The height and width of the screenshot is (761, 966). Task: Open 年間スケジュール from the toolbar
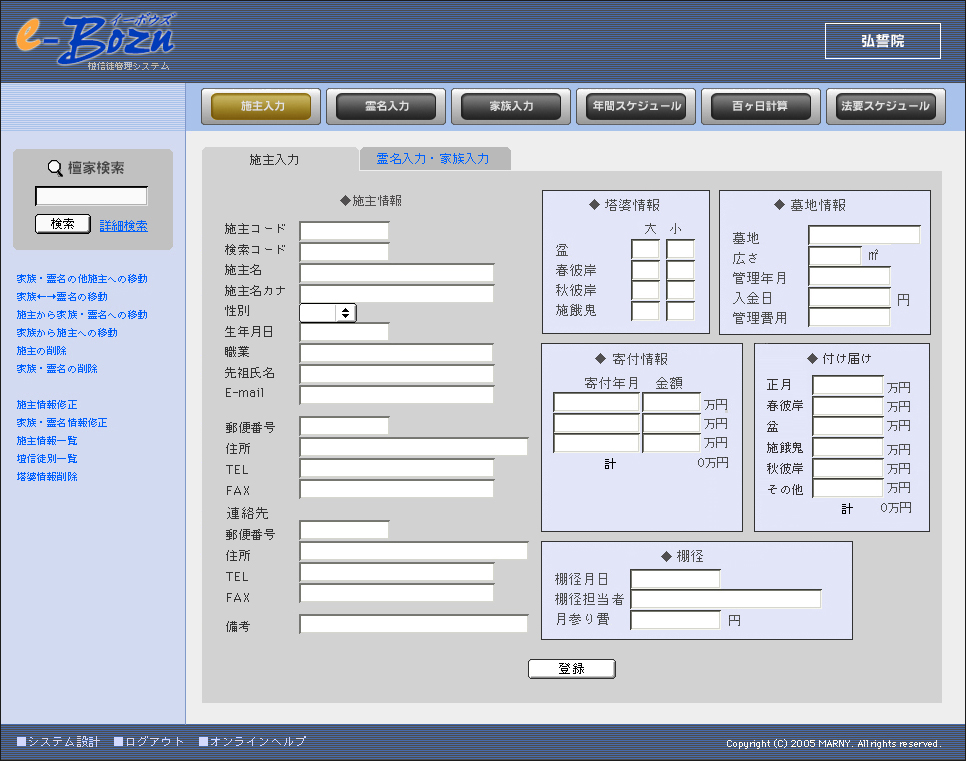(x=636, y=106)
